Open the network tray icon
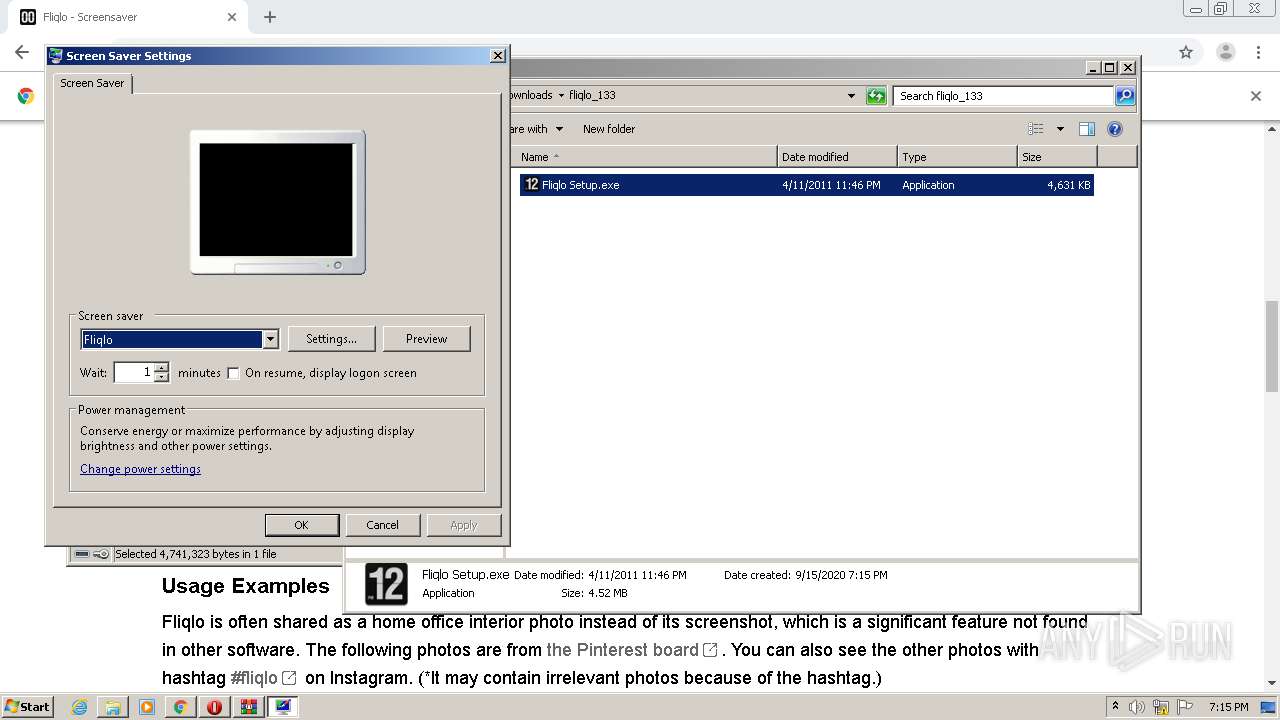Image resolution: width=1280 pixels, height=720 pixels. [1161, 707]
